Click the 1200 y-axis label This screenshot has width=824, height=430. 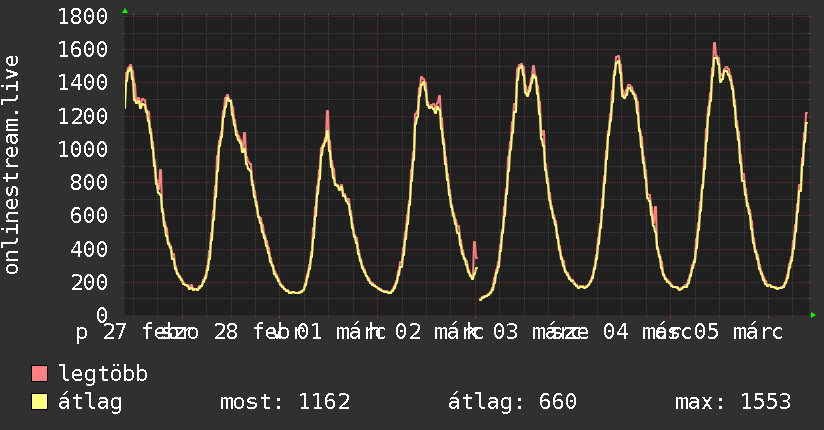[83, 116]
